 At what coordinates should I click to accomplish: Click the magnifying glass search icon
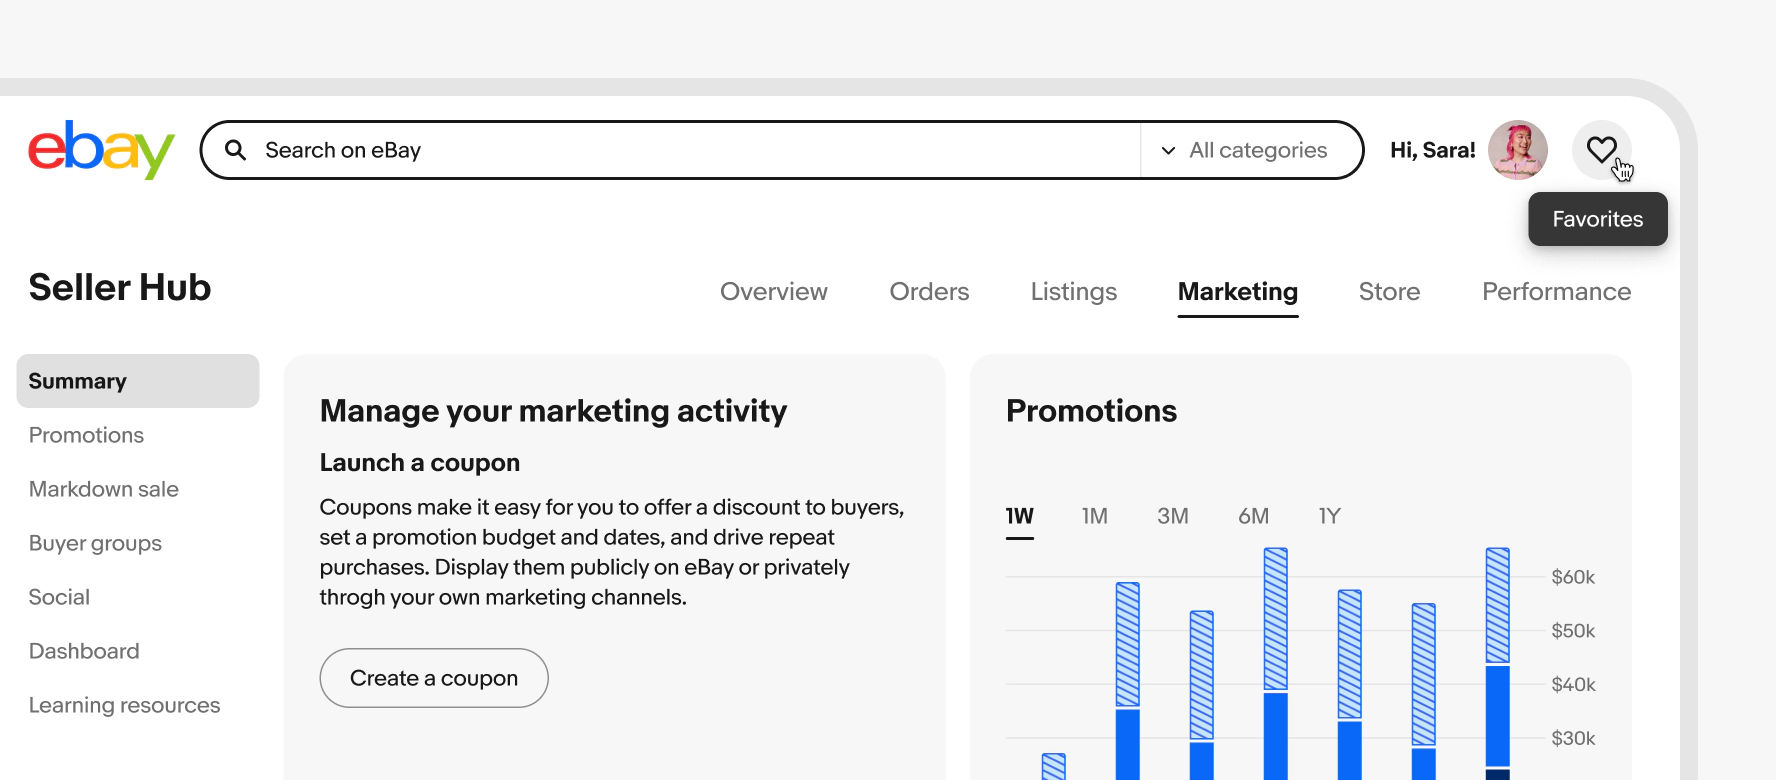point(236,150)
